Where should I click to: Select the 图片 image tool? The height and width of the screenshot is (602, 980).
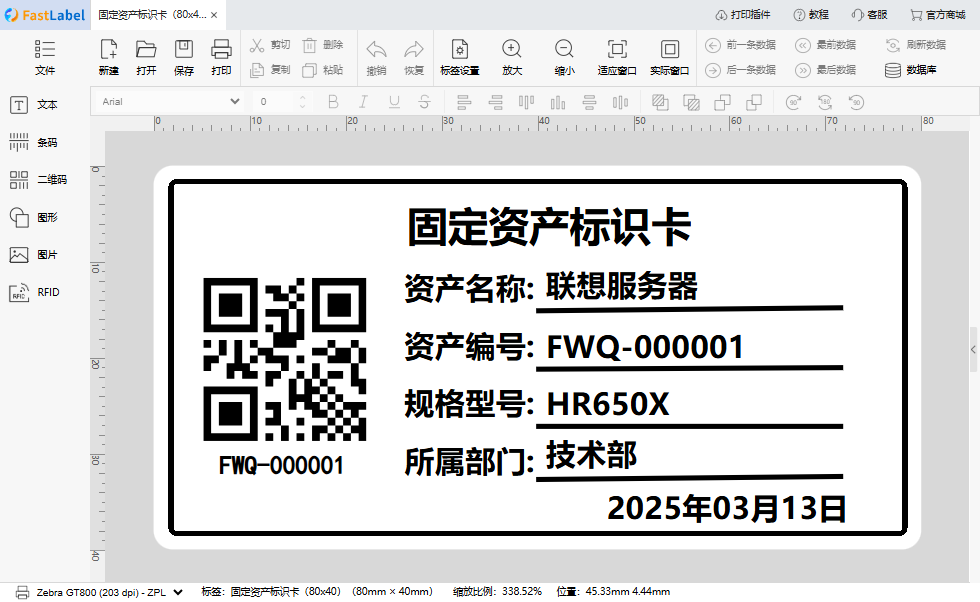click(34, 255)
